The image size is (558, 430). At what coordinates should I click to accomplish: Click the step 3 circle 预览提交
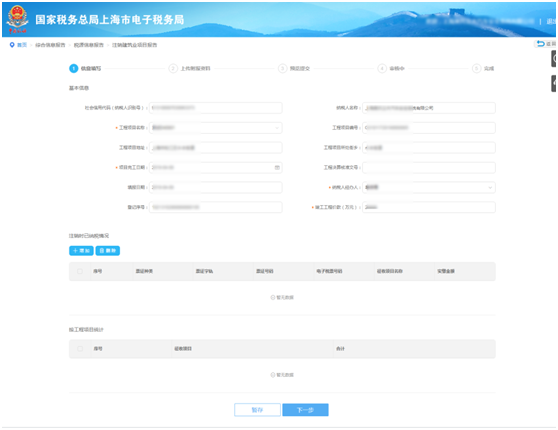tap(282, 68)
